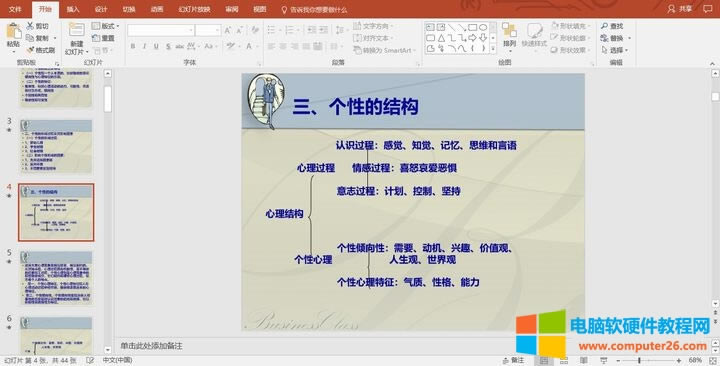This screenshot has width=720, height=366.
Task: Insert a new slide with 新建幻灯片 icon
Action: coord(76,30)
